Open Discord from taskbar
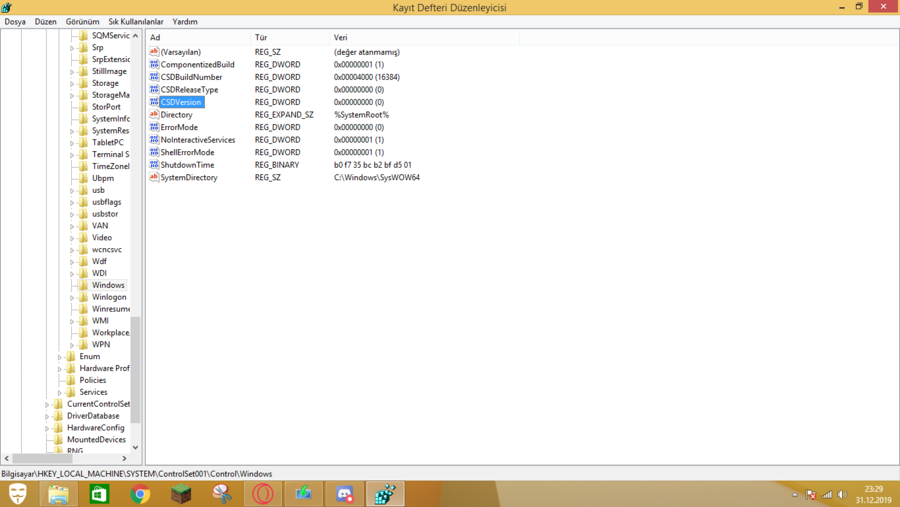This screenshot has width=900, height=507. tap(344, 494)
